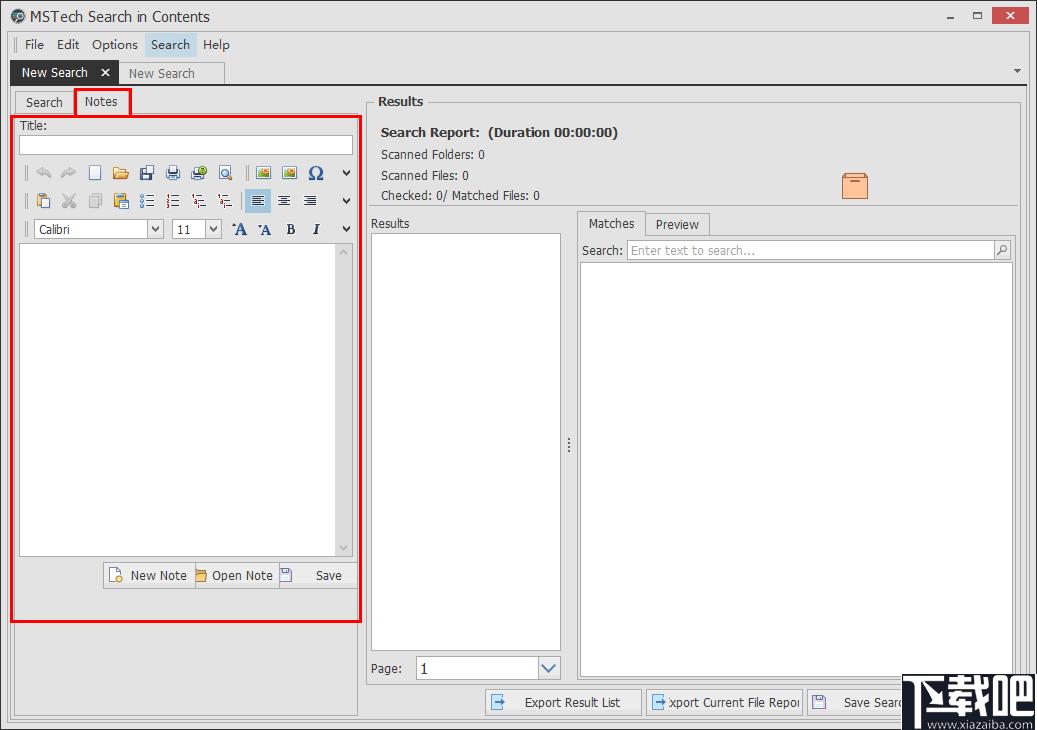Click the Print icon
Image resolution: width=1037 pixels, height=730 pixels.
tap(173, 173)
